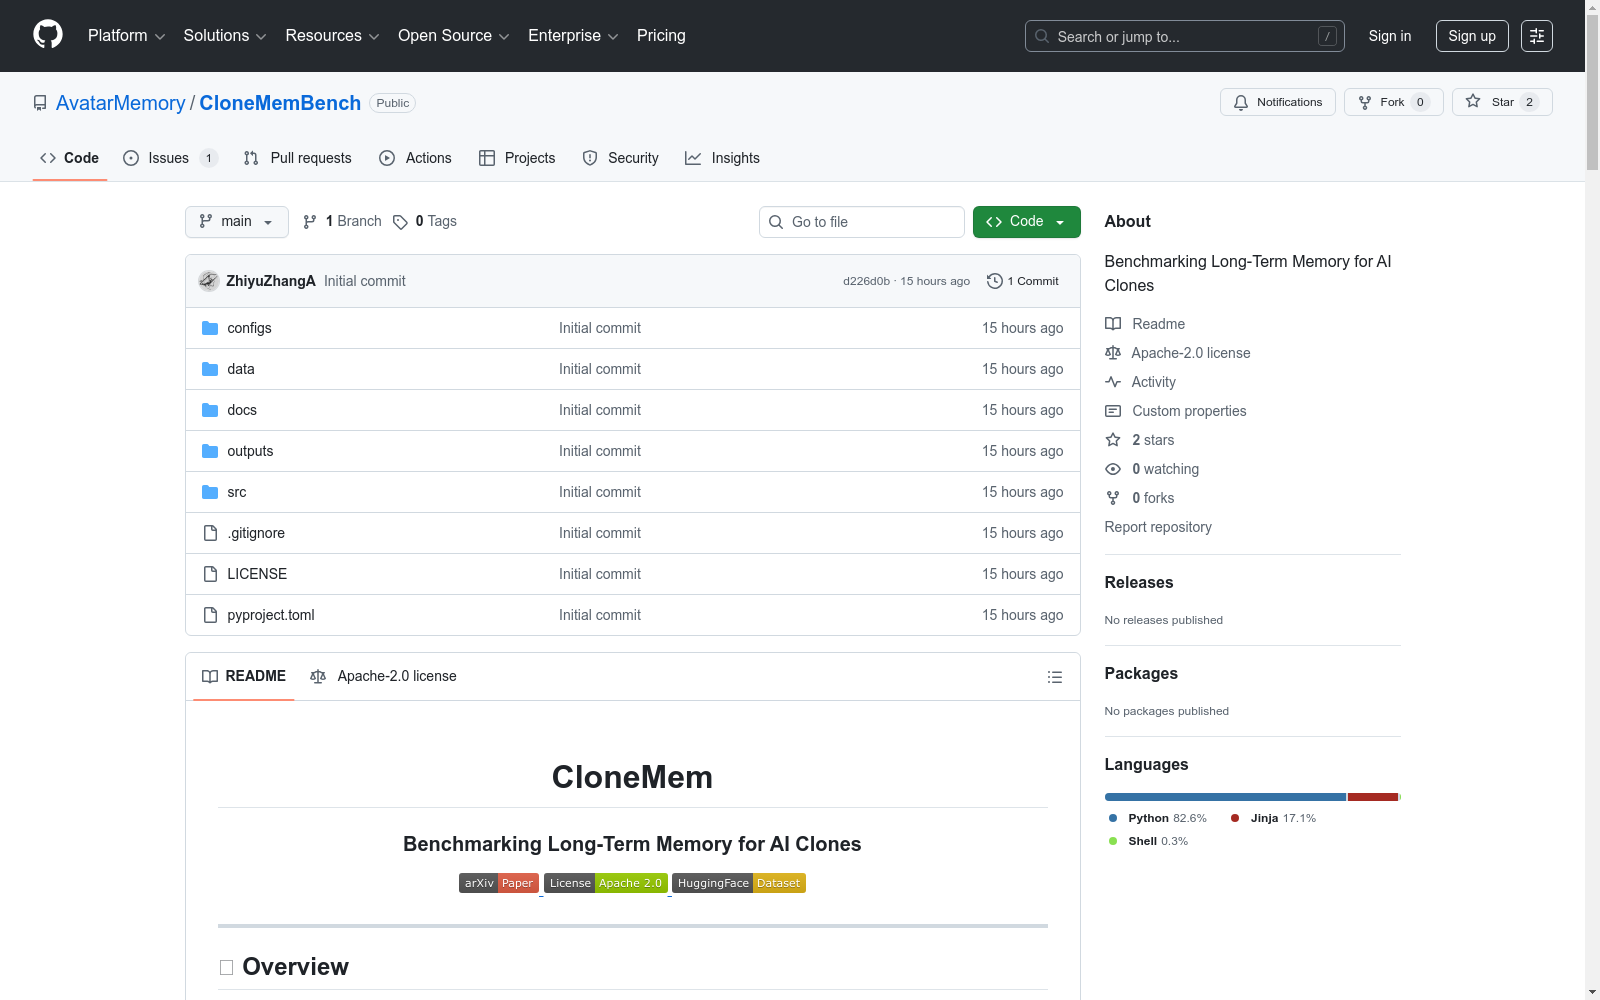Click the Custom properties note icon
Image resolution: width=1600 pixels, height=1000 pixels.
coord(1113,411)
